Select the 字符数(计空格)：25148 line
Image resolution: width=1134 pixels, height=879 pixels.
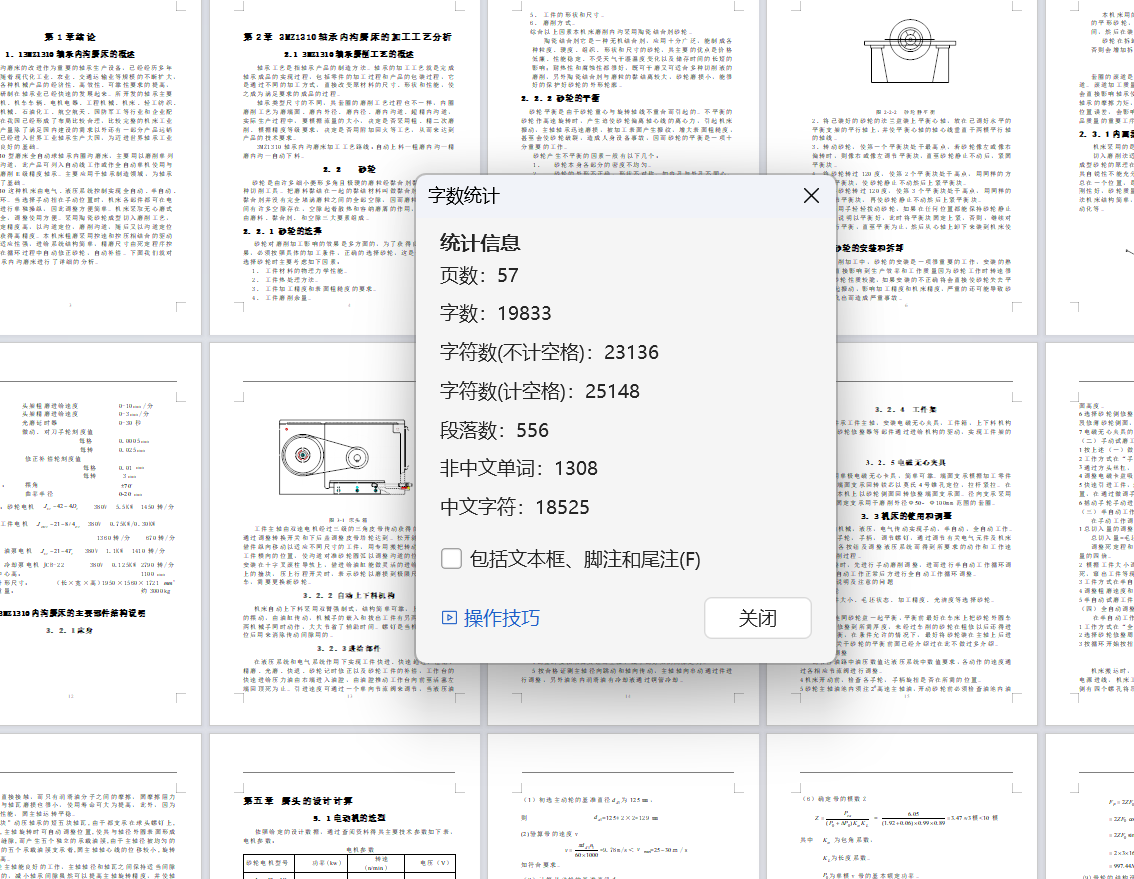[540, 391]
